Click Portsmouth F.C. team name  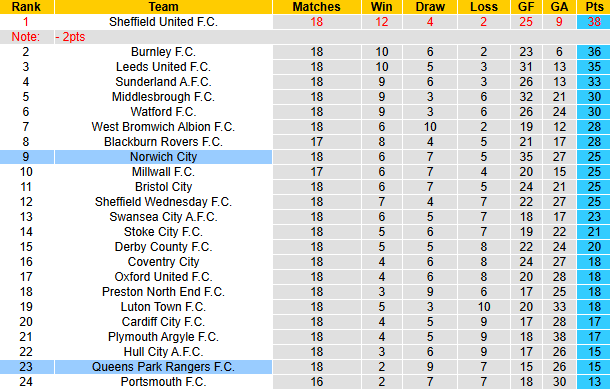163,382
